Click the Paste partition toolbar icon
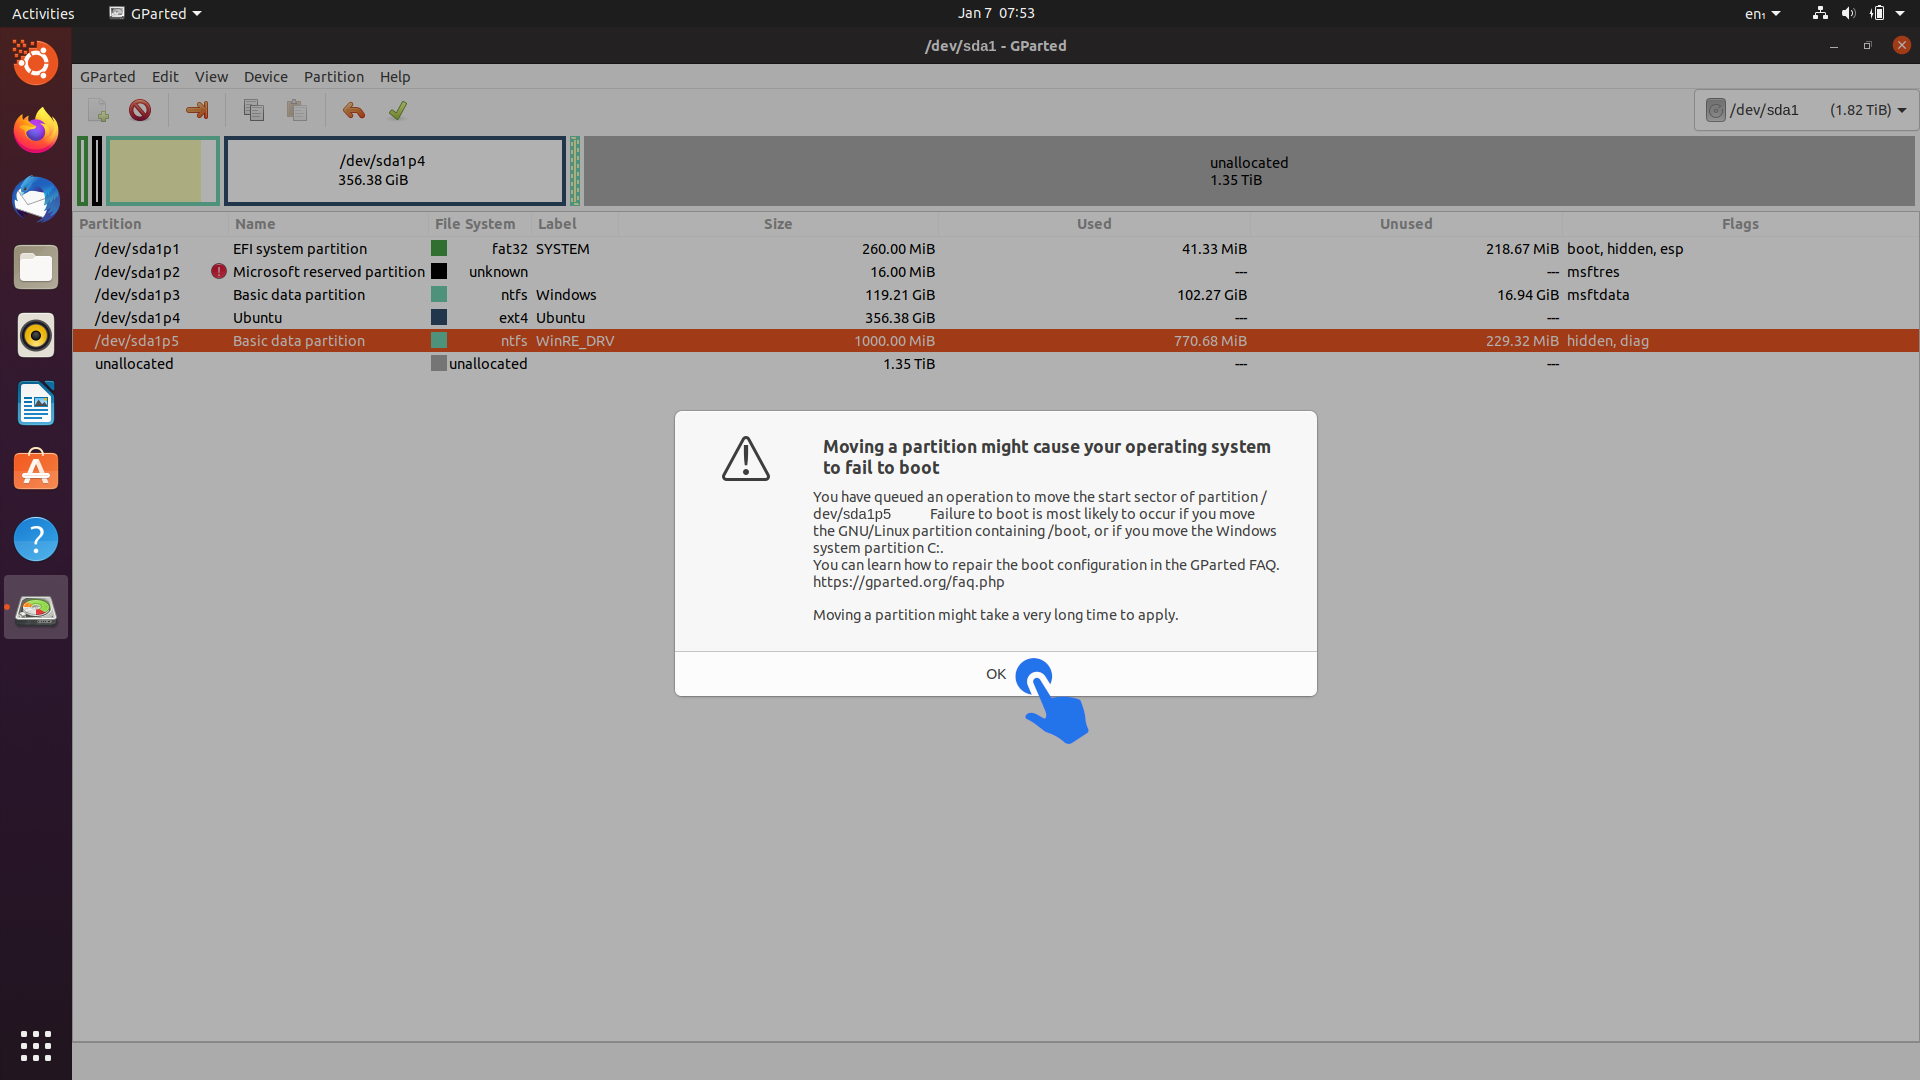Viewport: 1920px width, 1080px height. [x=296, y=110]
